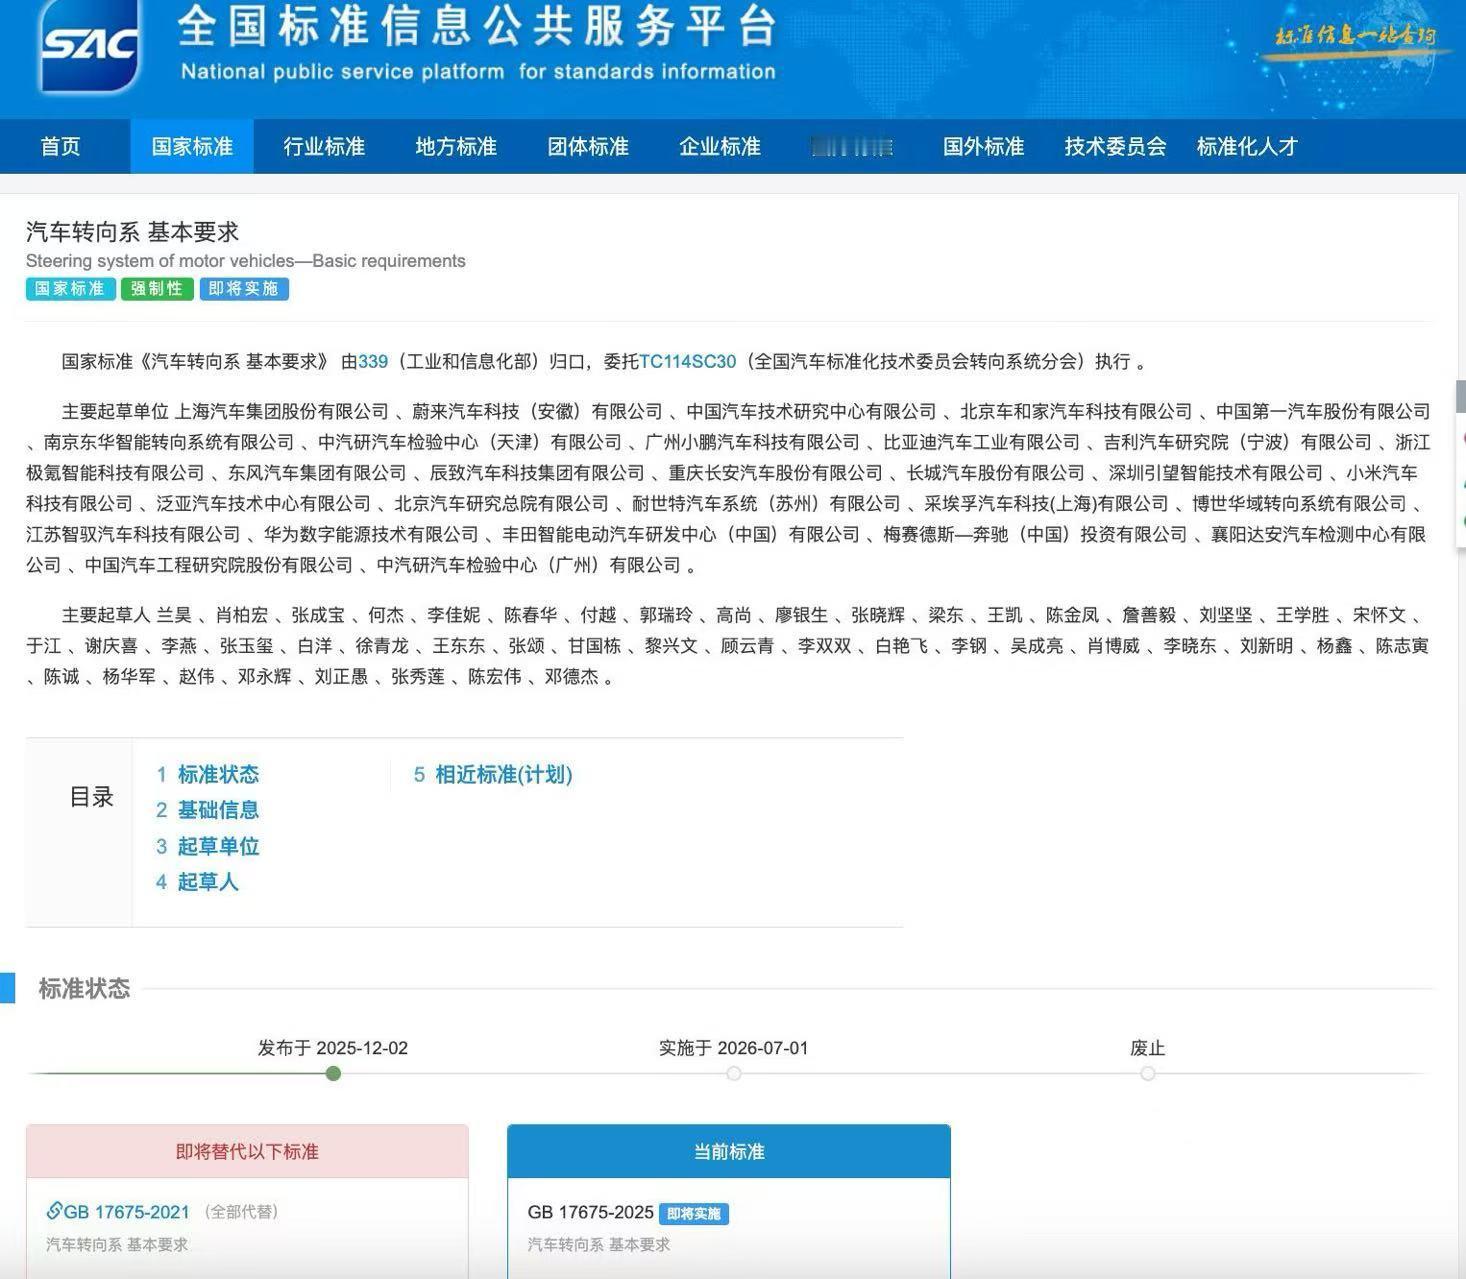Click the 废止 timeline dot
This screenshot has width=1466, height=1279.
coord(1148,1074)
